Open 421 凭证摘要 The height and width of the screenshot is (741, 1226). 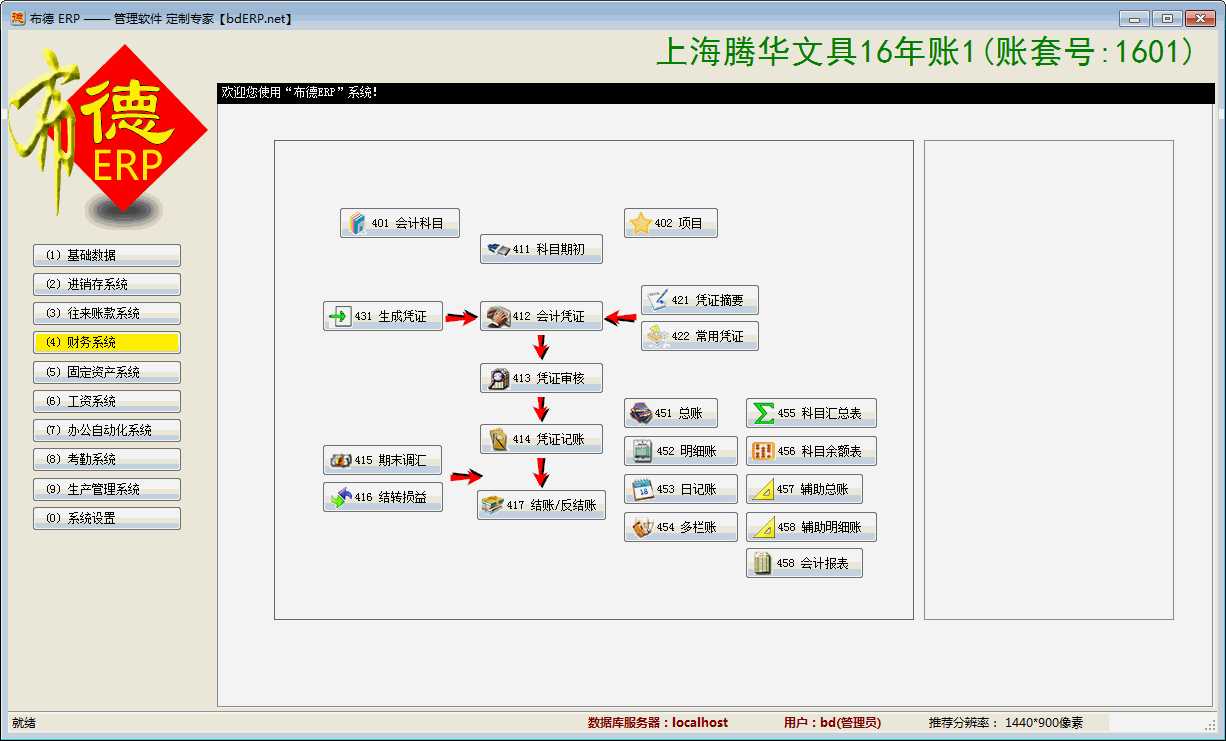pos(699,300)
